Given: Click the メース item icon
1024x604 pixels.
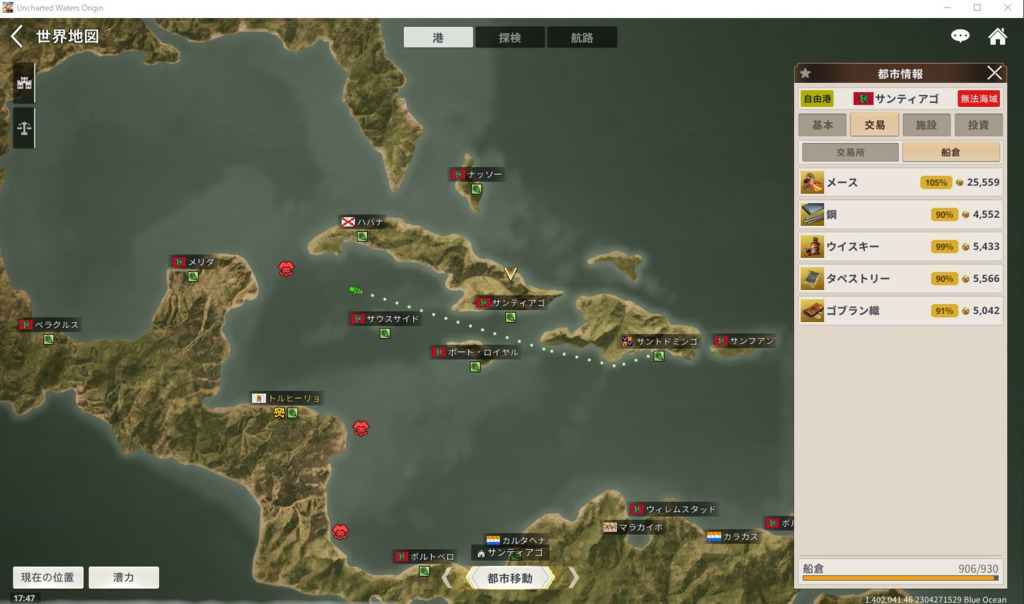Looking at the screenshot, I should click(x=812, y=182).
